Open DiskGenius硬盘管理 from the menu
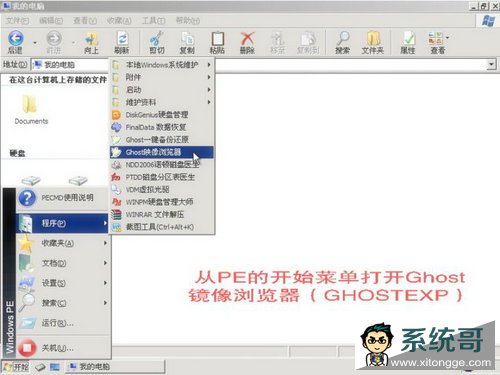The width and height of the screenshot is (500, 375). [162, 115]
